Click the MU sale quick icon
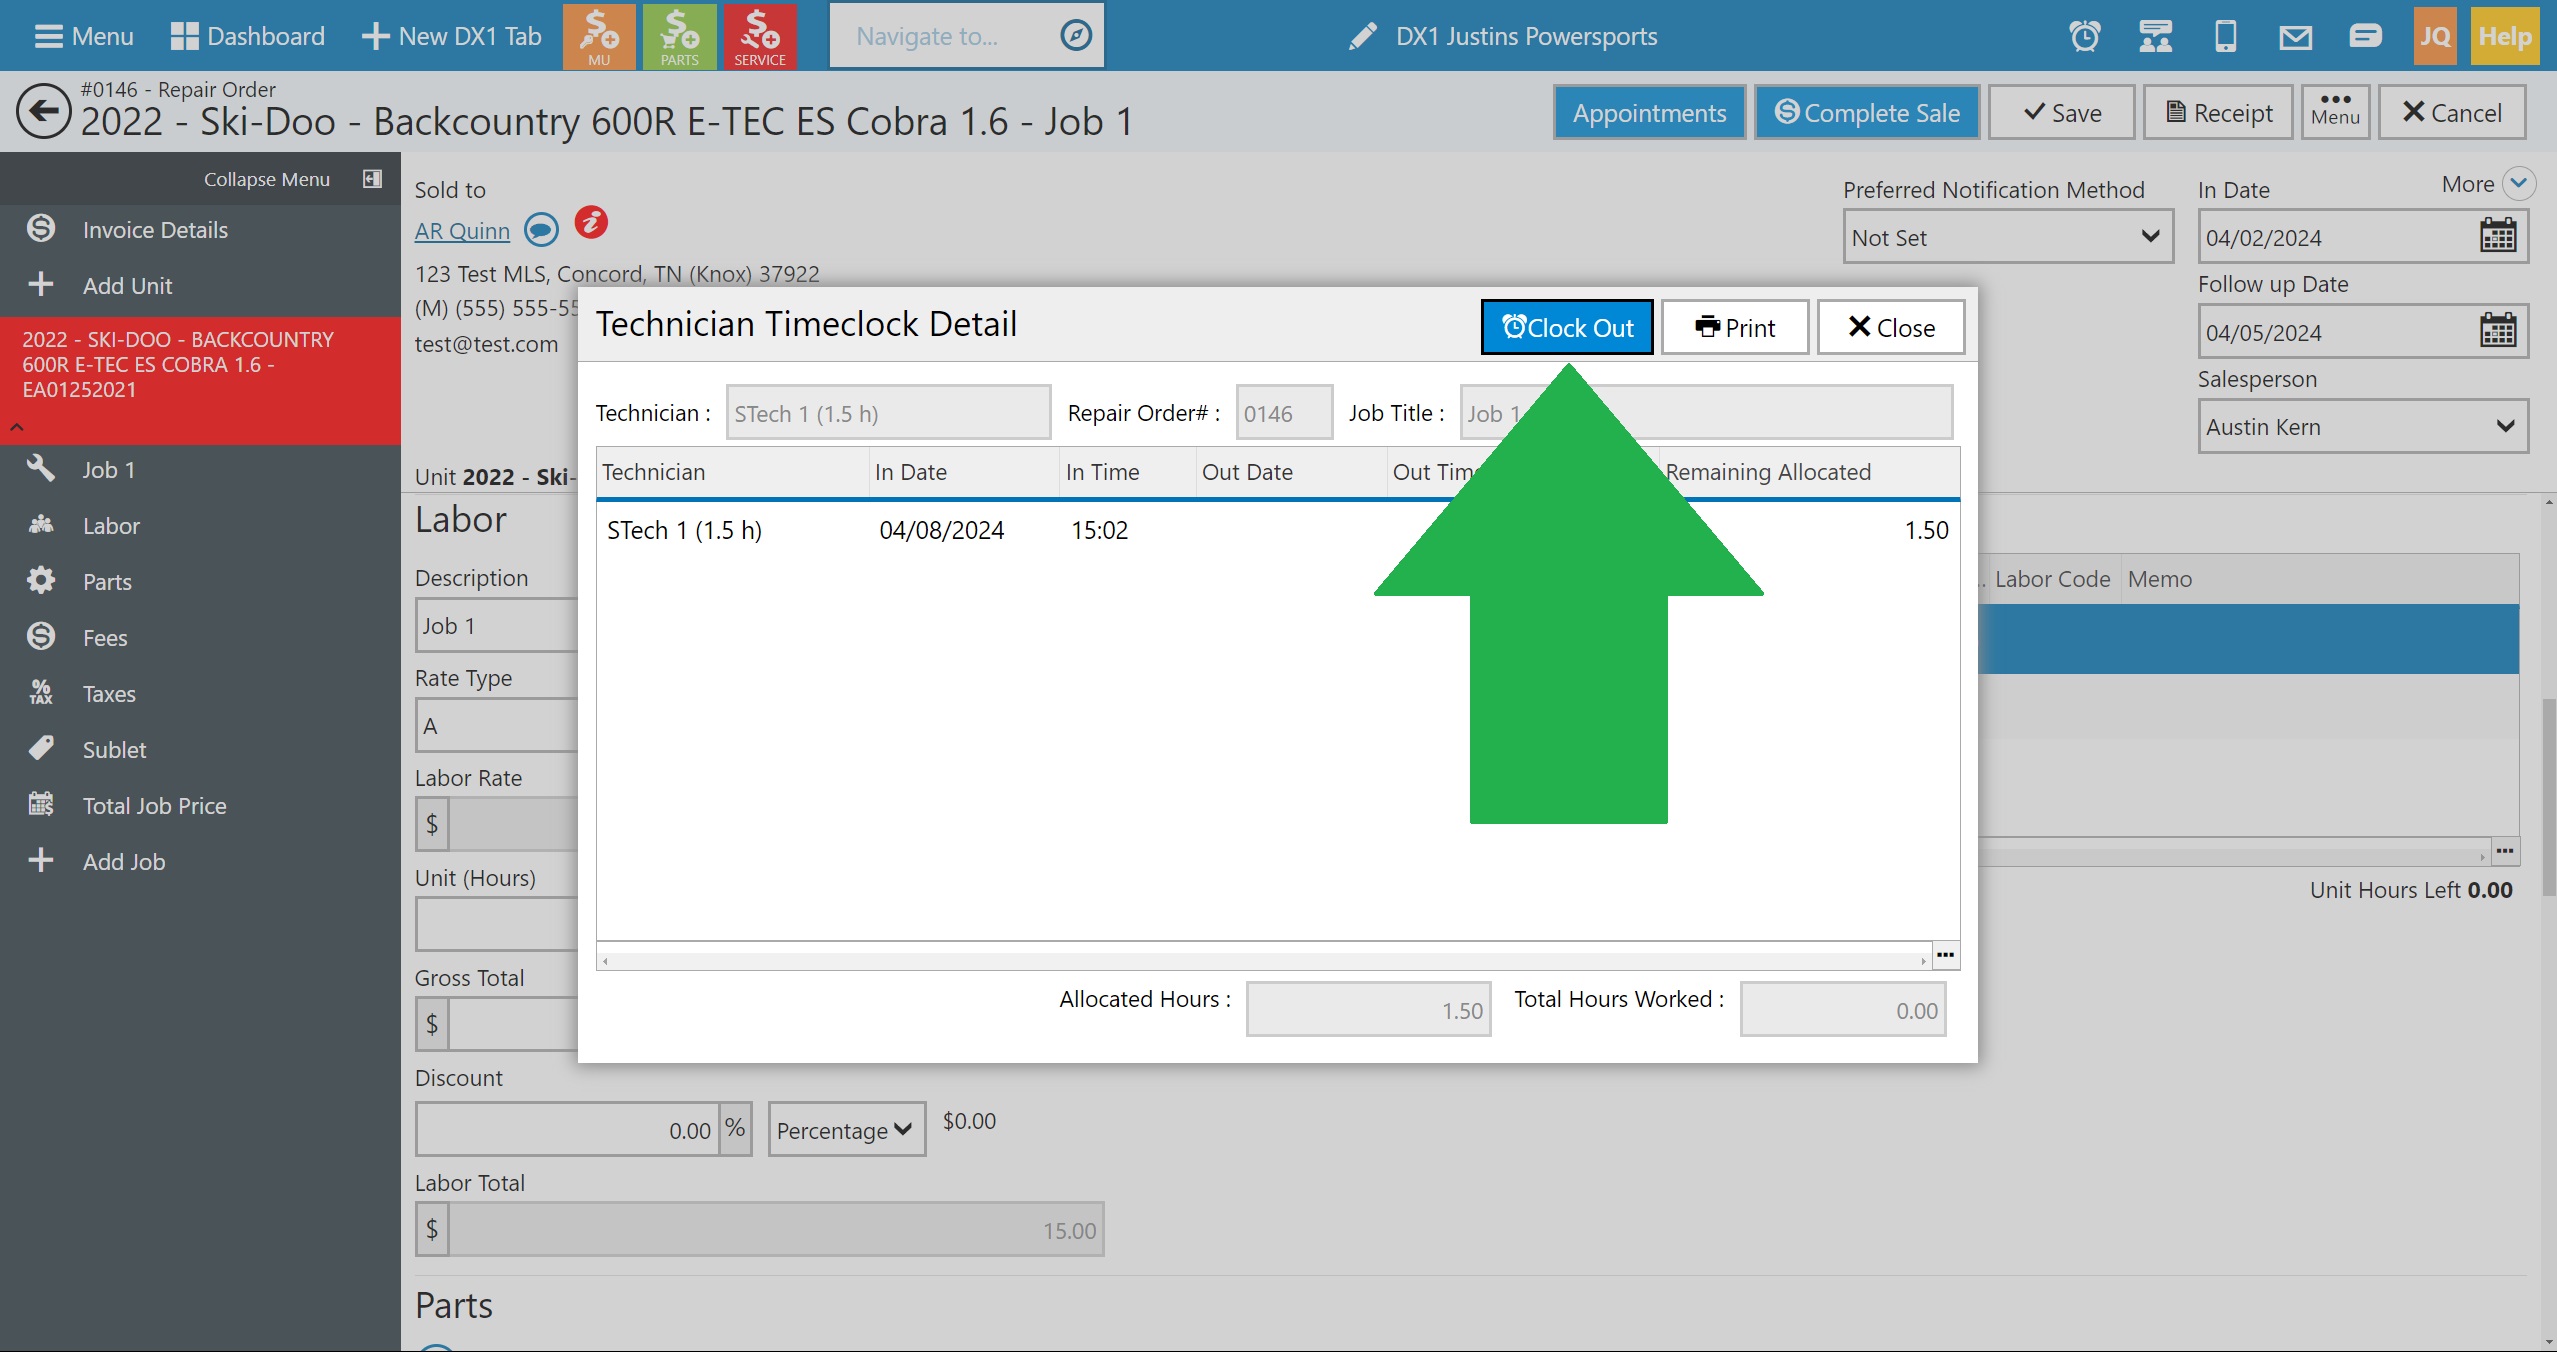Viewport: 2557px width, 1352px height. [599, 36]
